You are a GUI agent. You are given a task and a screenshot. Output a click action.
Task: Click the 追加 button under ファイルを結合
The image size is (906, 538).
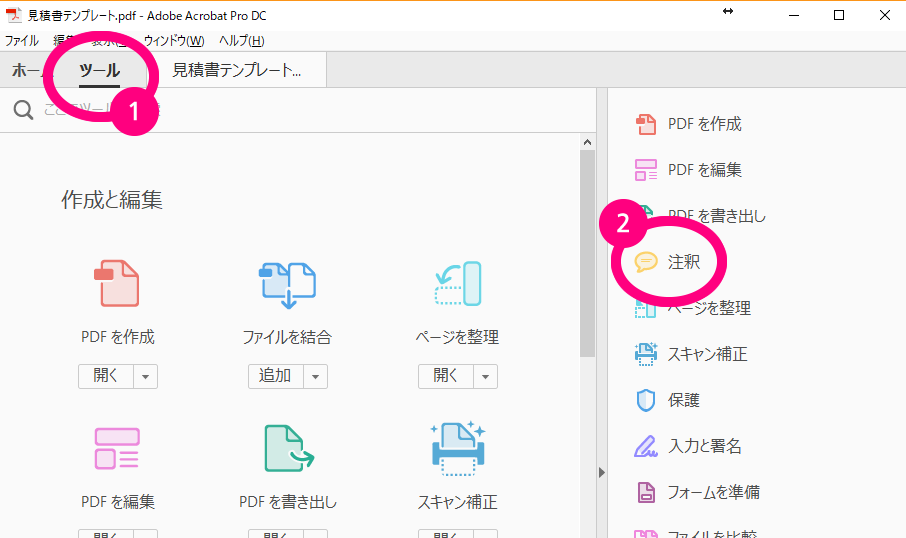pos(276,377)
